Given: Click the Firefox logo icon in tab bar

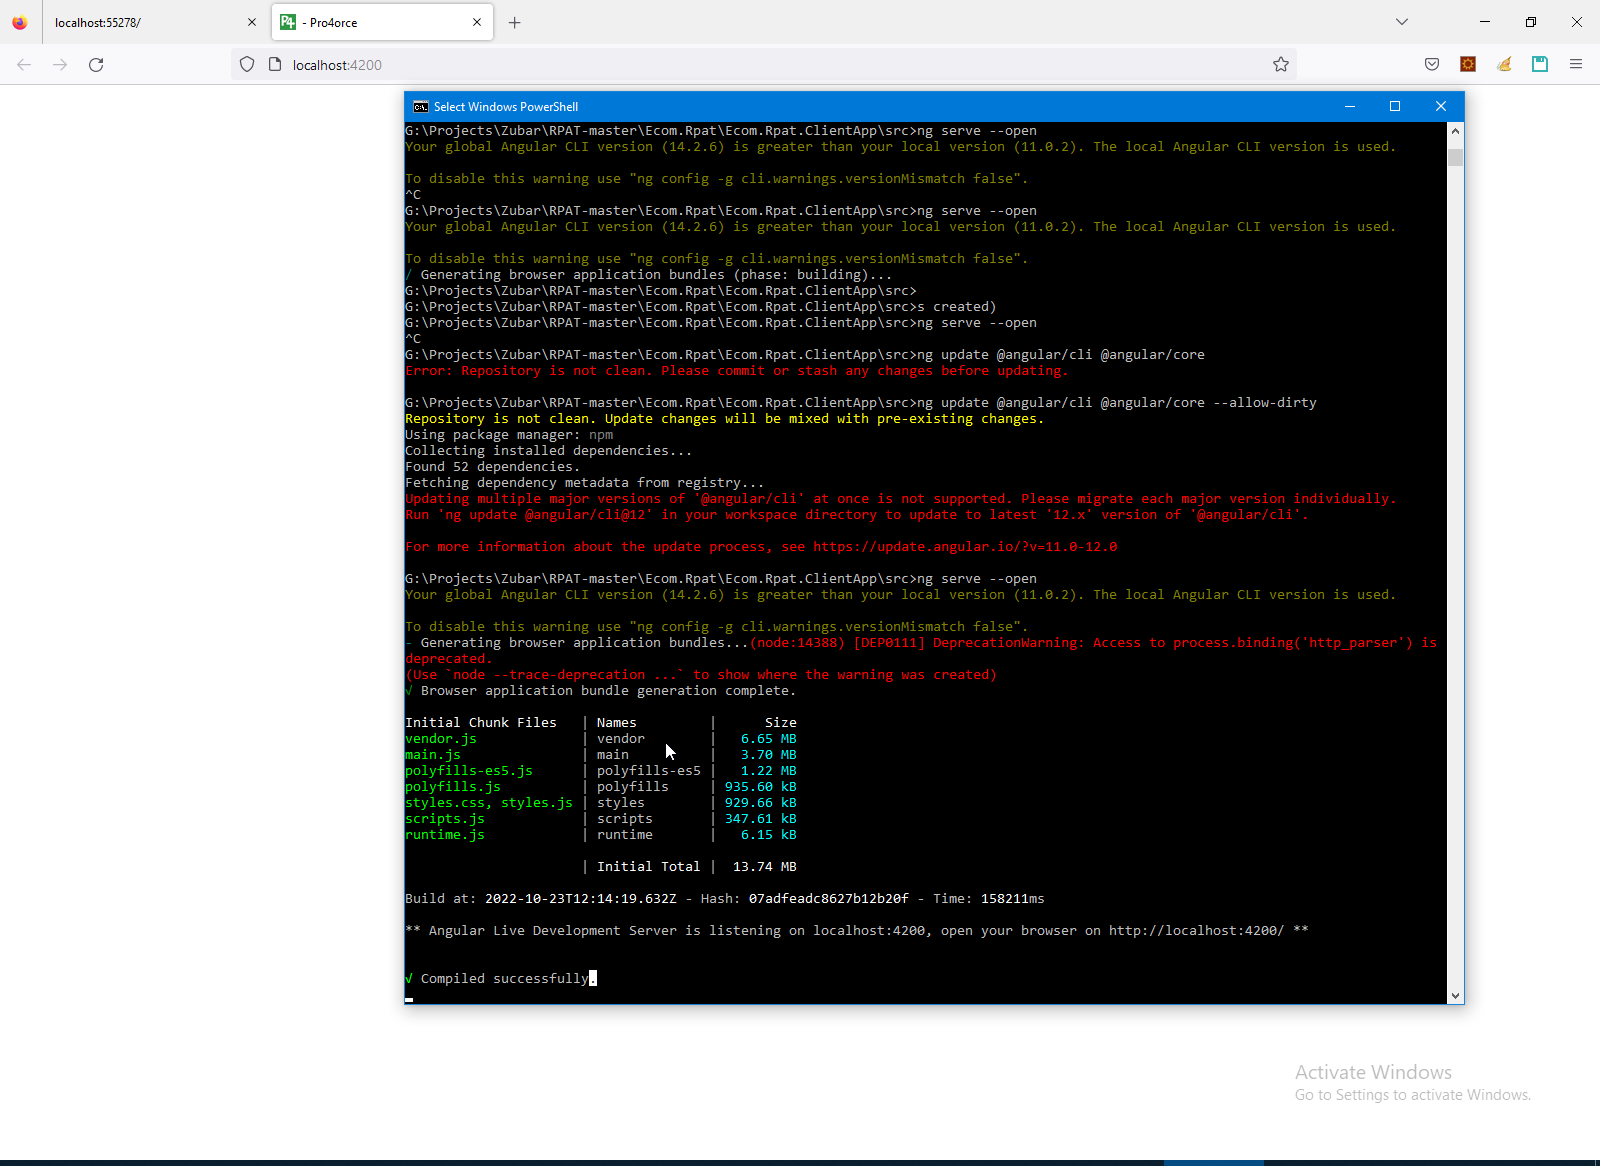Looking at the screenshot, I should [20, 22].
